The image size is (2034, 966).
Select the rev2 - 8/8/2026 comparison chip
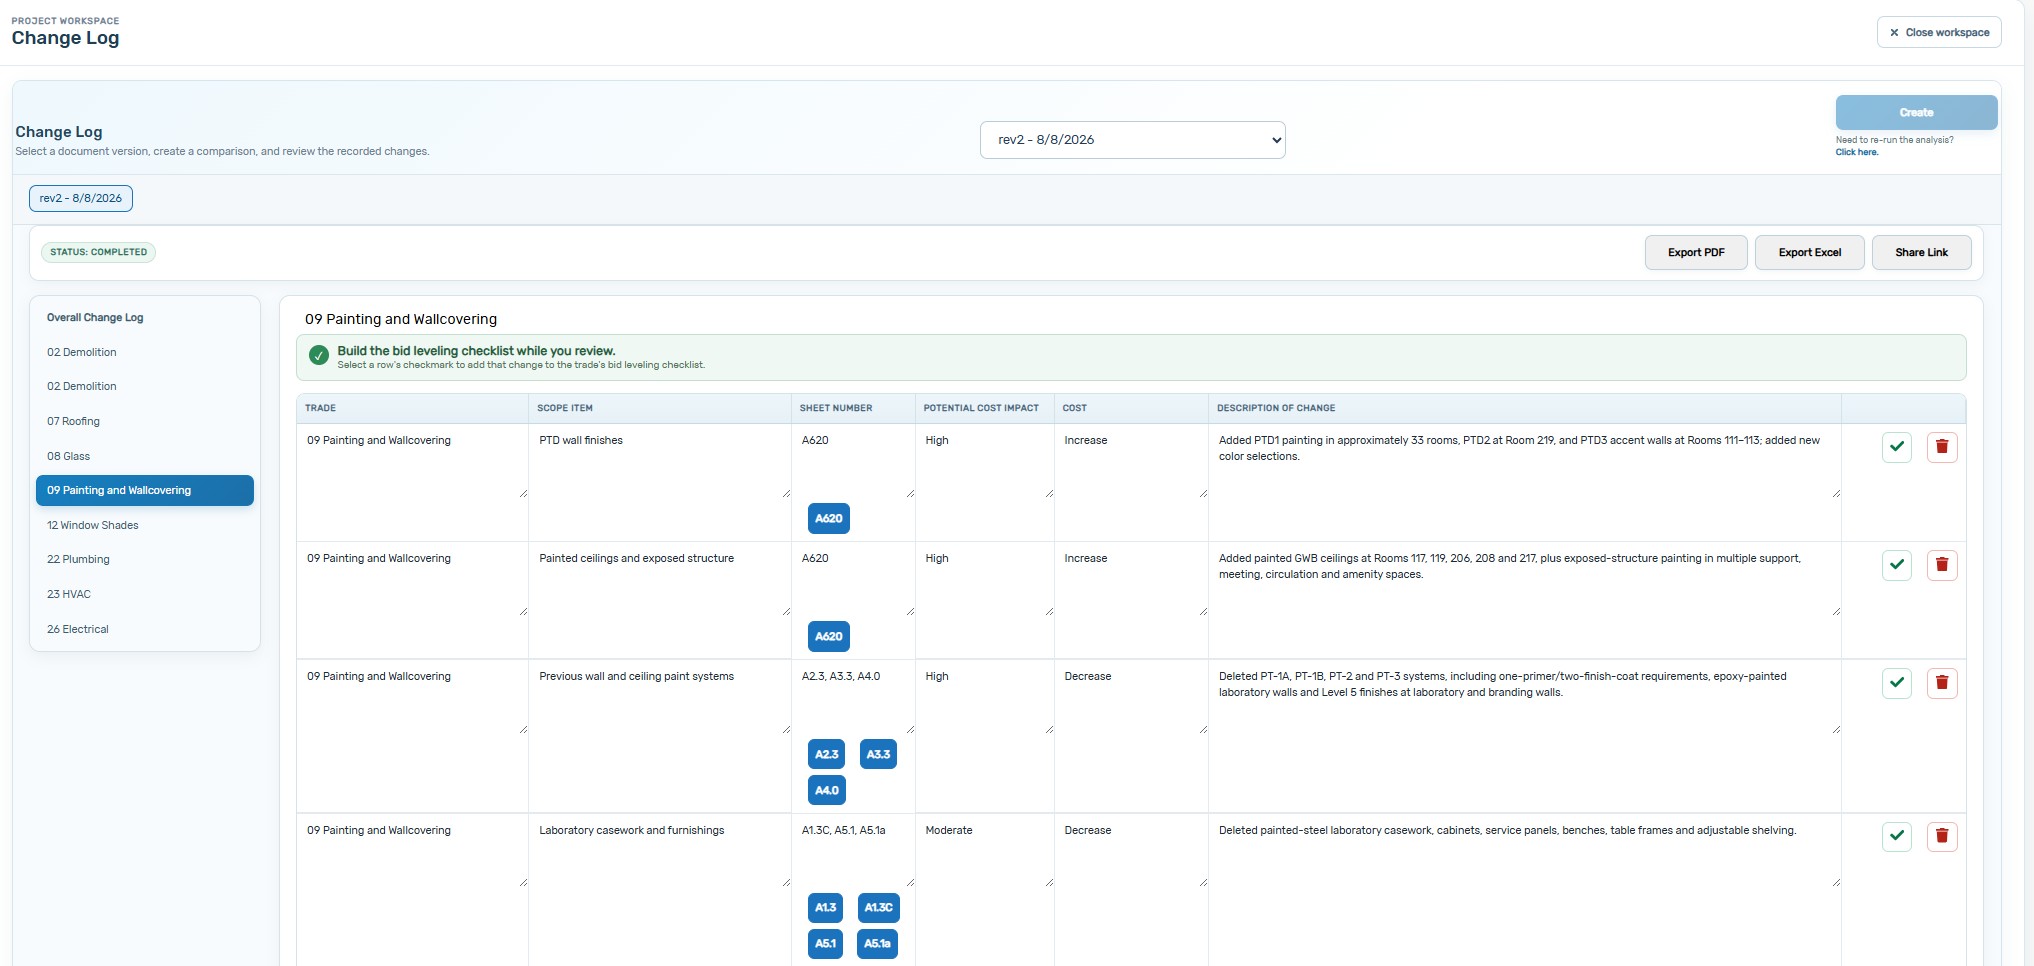coord(81,198)
